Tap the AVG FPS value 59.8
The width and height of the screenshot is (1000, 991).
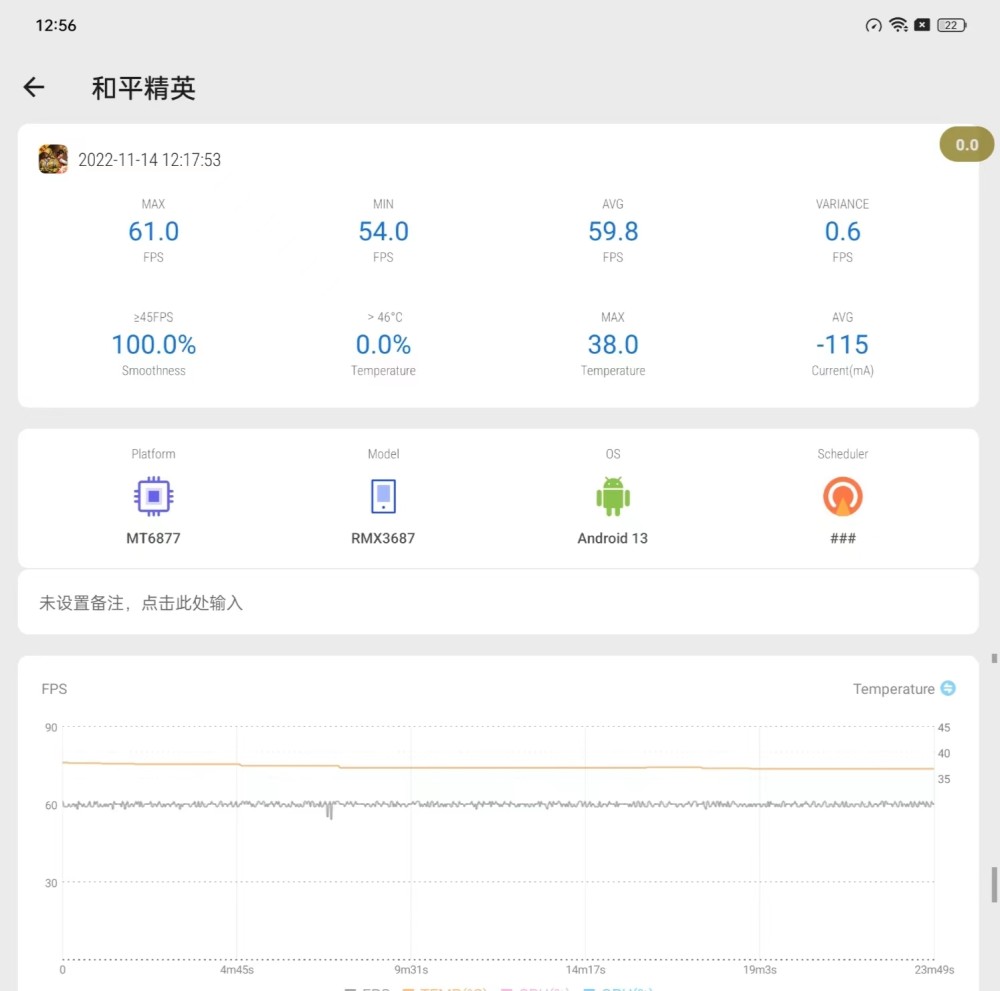pyautogui.click(x=613, y=231)
